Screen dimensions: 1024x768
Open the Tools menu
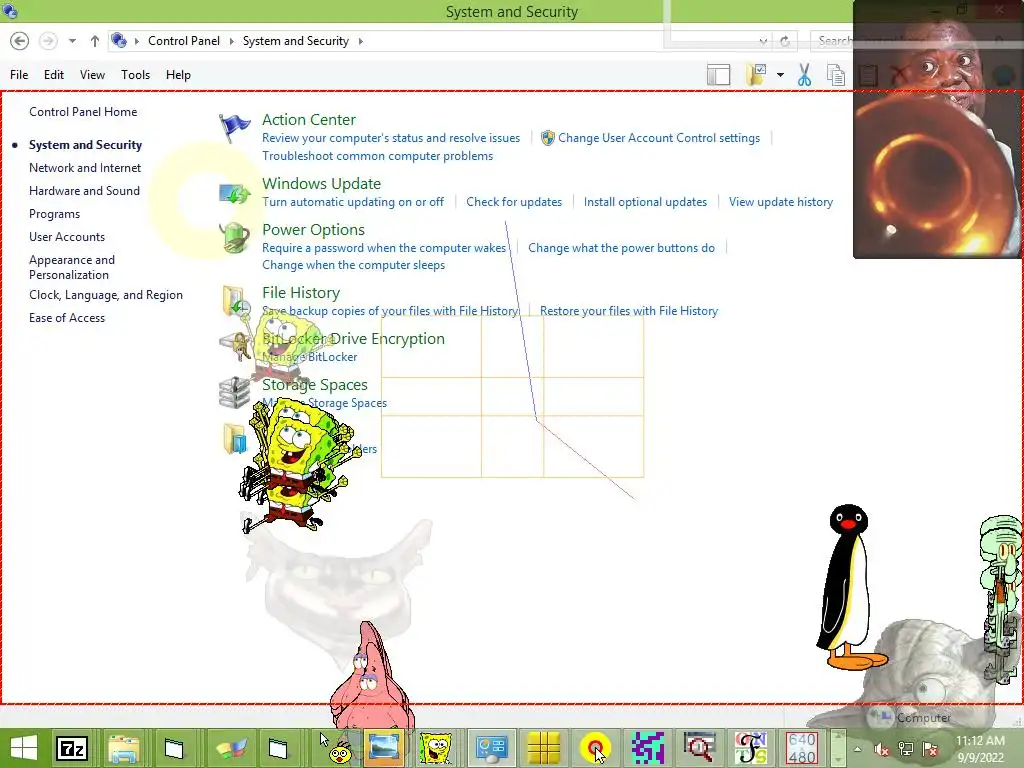[x=135, y=75]
